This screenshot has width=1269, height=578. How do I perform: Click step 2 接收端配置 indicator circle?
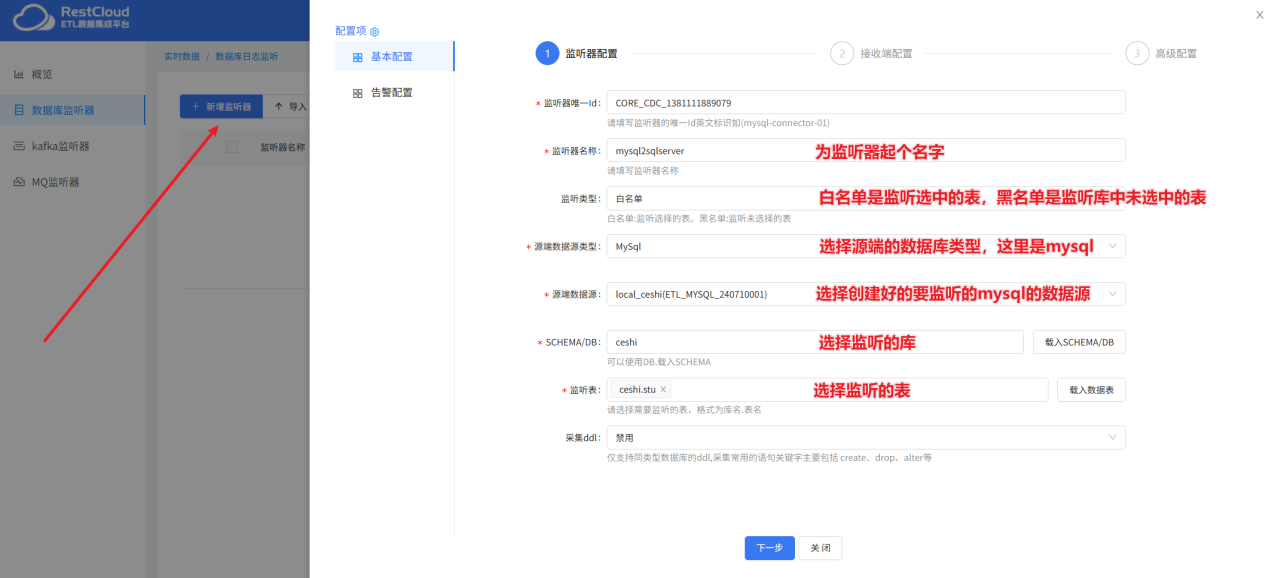click(x=842, y=53)
